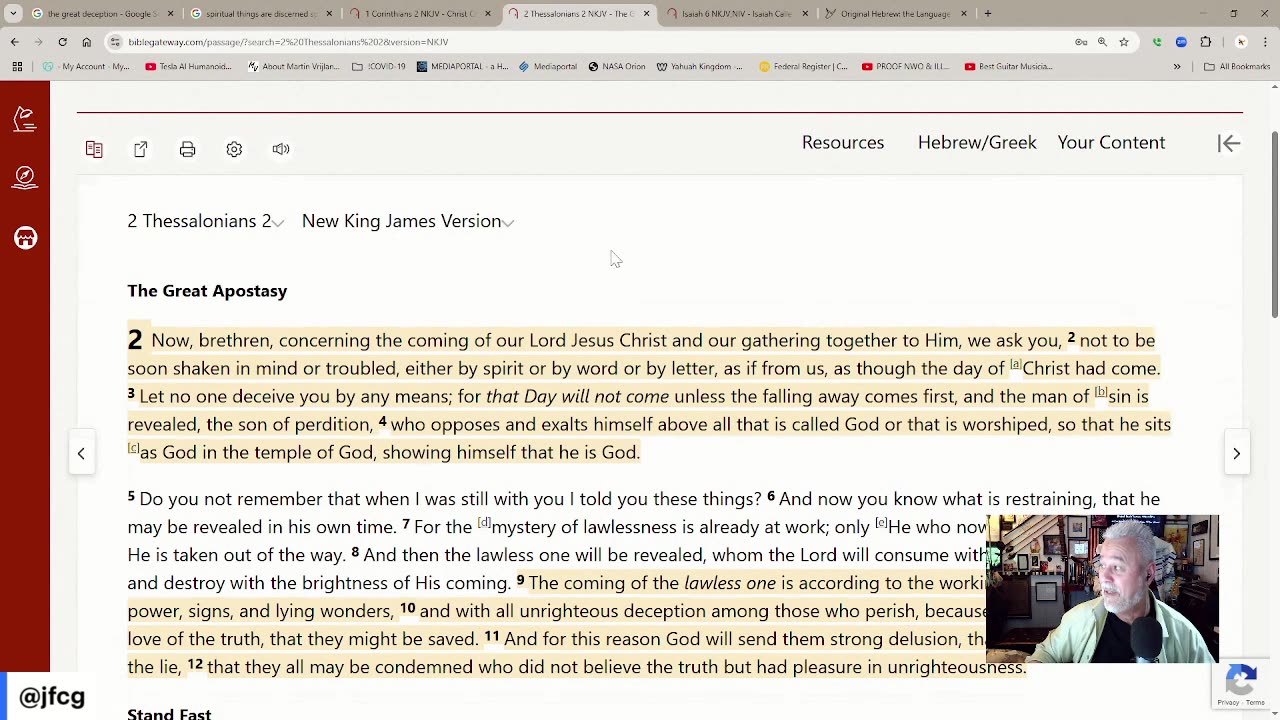Open the apps grid in bookmarks bar

[x=17, y=67]
